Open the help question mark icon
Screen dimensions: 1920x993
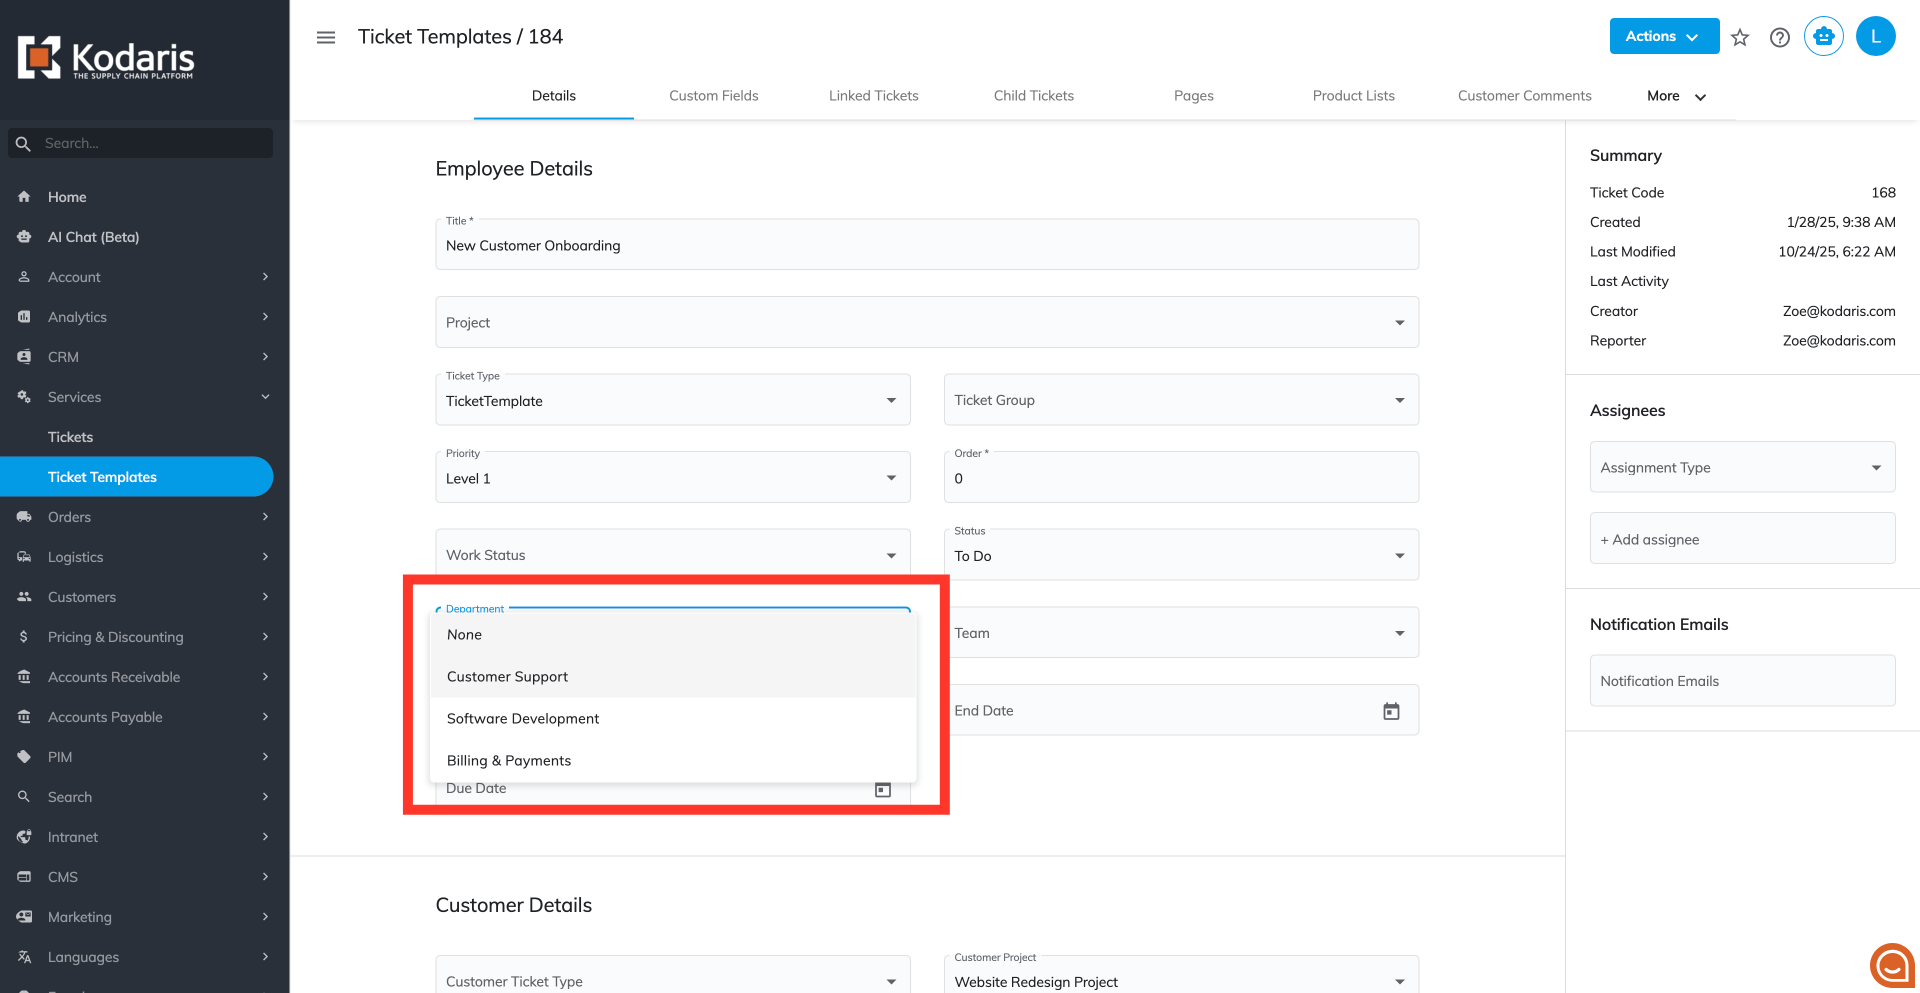1780,37
